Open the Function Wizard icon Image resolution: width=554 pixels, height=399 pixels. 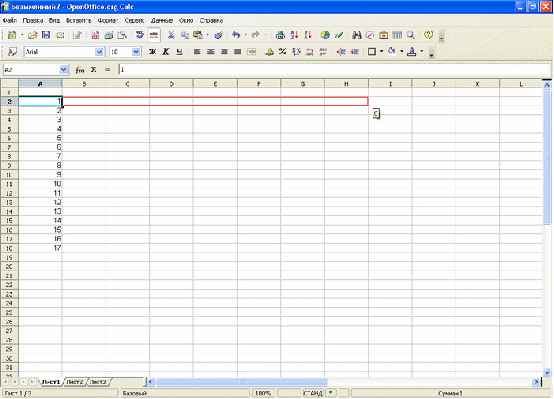(x=80, y=70)
